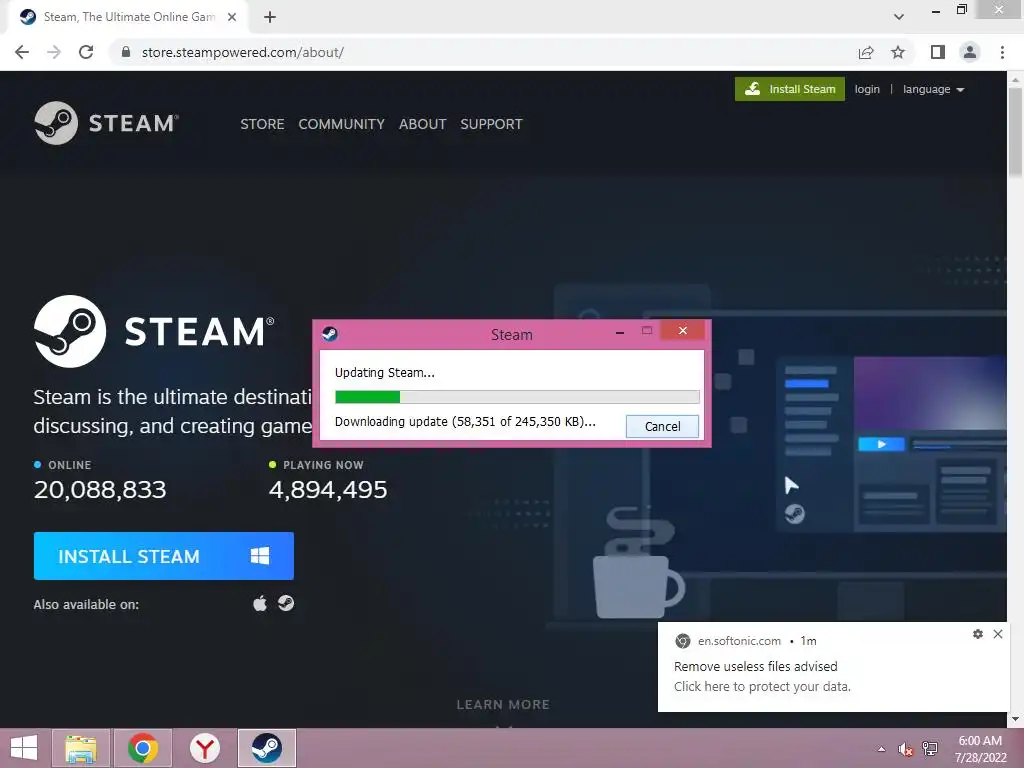Image resolution: width=1024 pixels, height=768 pixels.
Task: View site information lock icon
Action: [x=127, y=52]
